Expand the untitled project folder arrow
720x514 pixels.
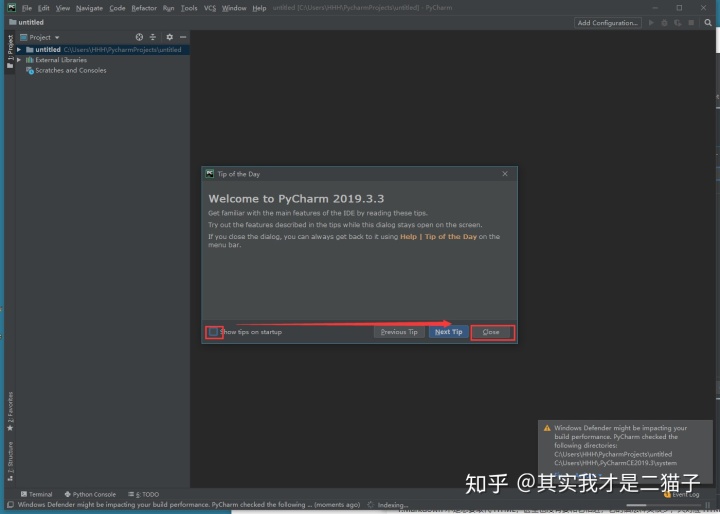(x=19, y=50)
